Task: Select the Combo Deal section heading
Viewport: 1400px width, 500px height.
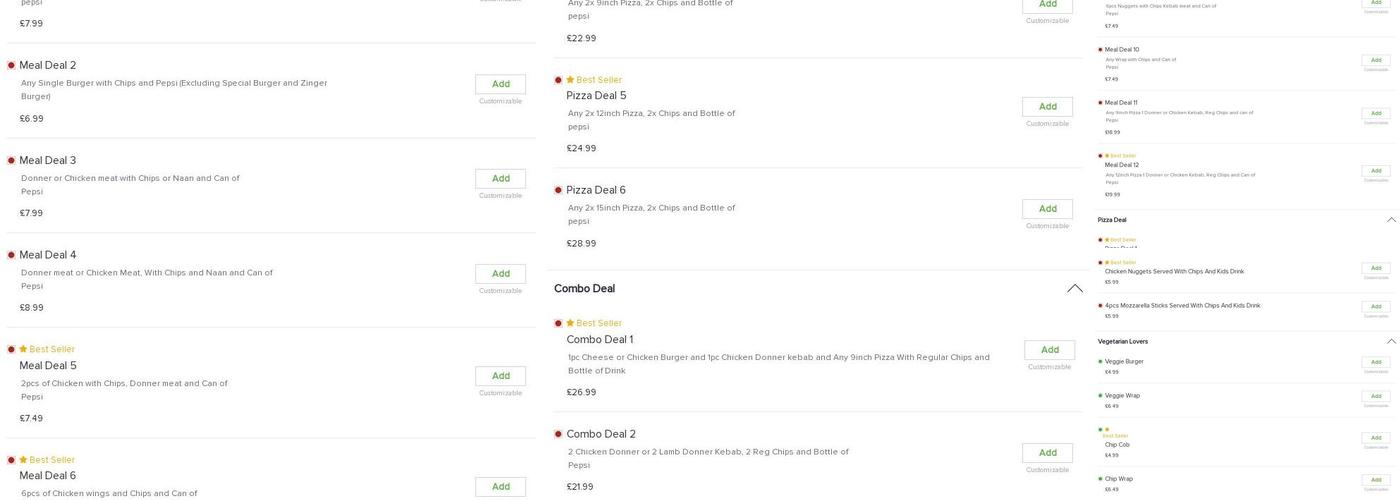Action: point(584,289)
